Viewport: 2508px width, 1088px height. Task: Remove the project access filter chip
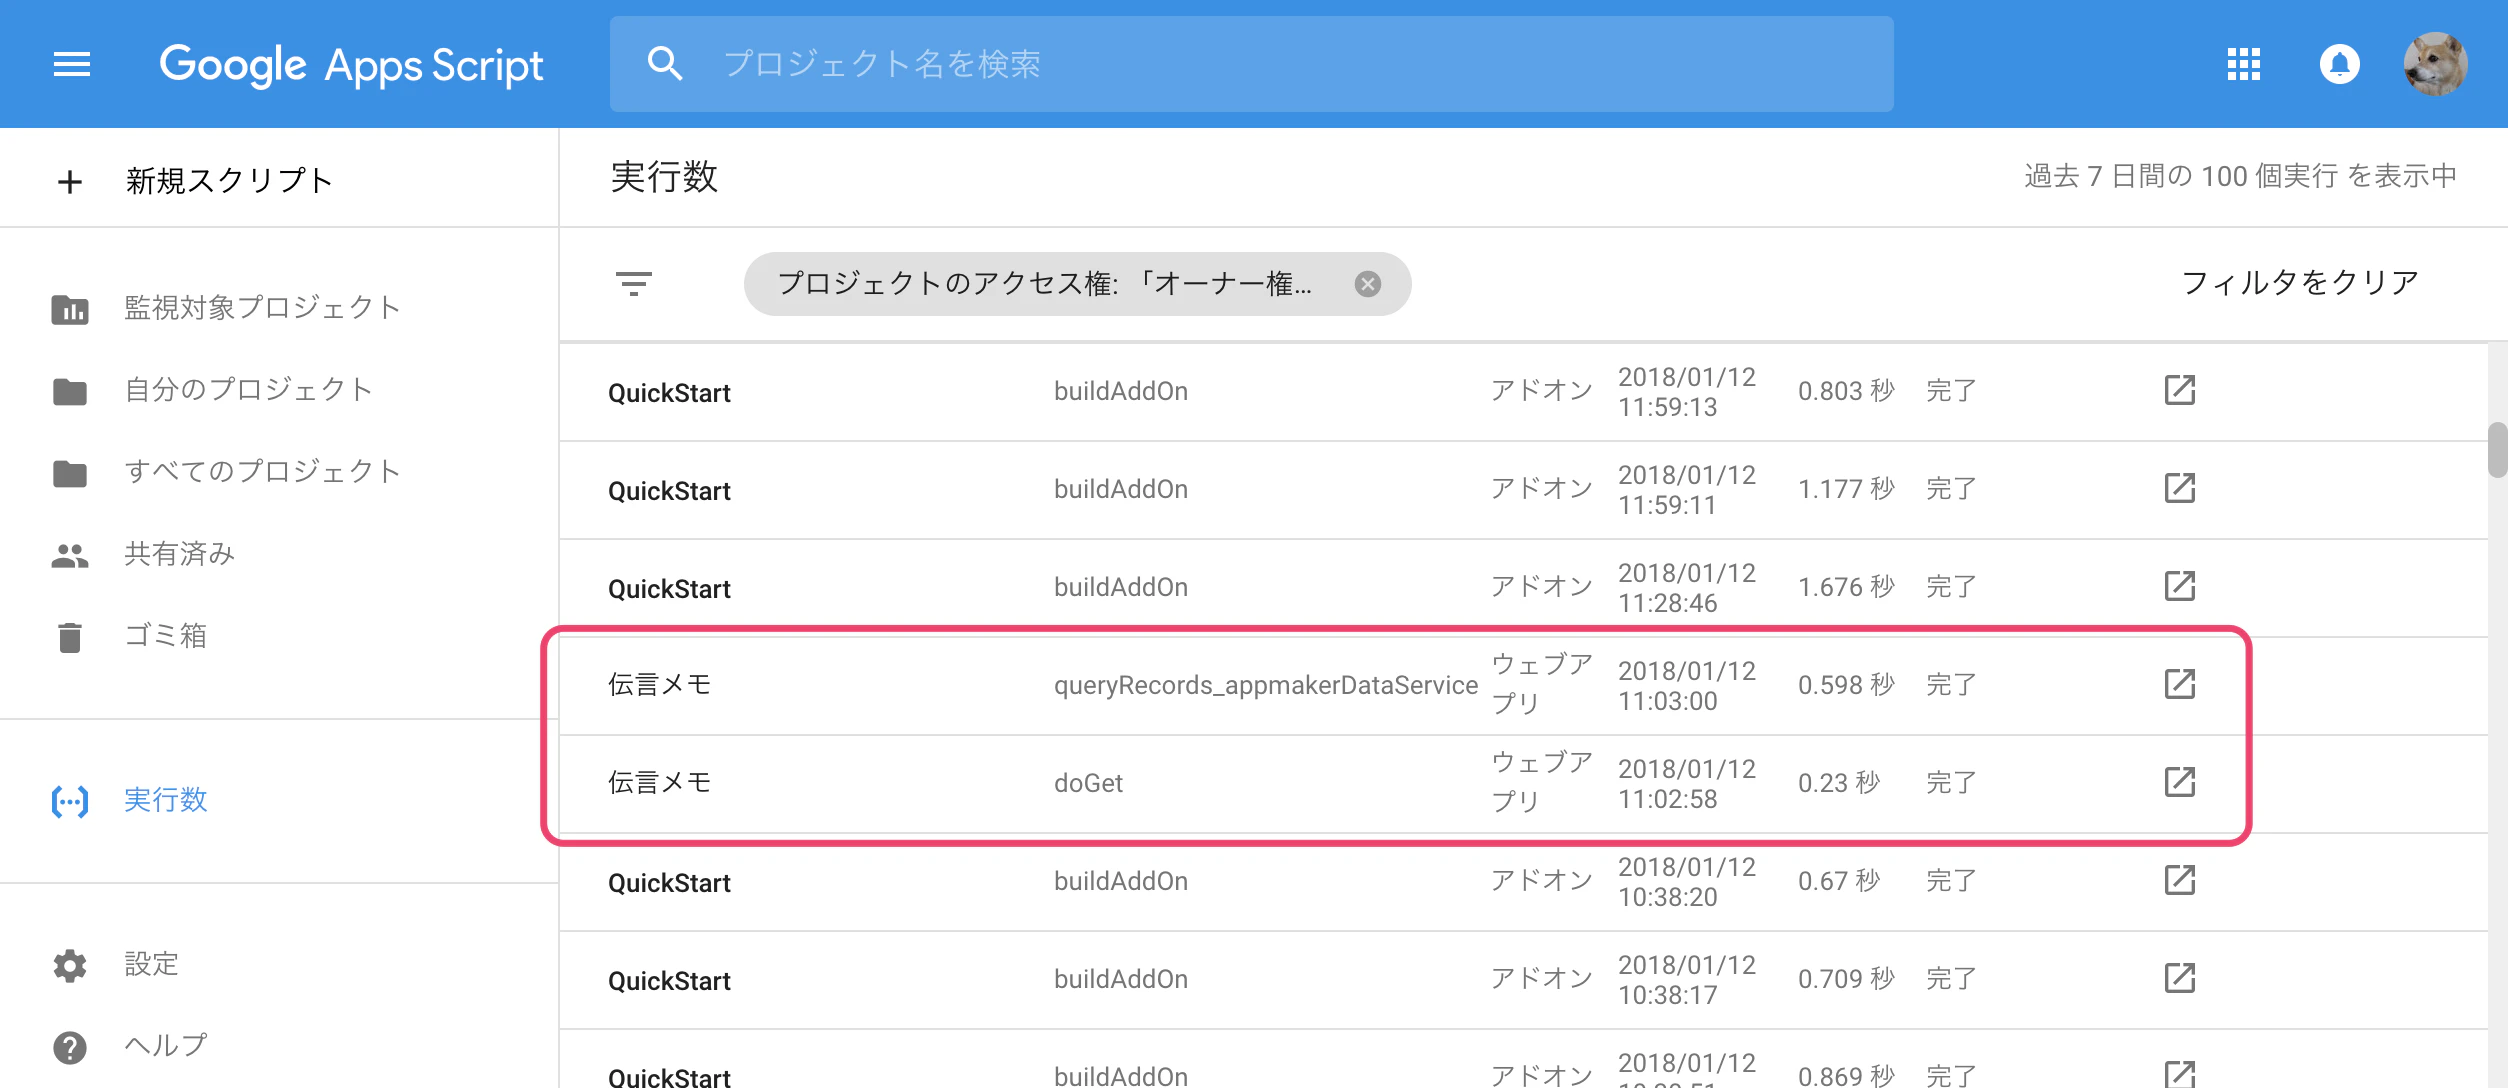[1367, 284]
